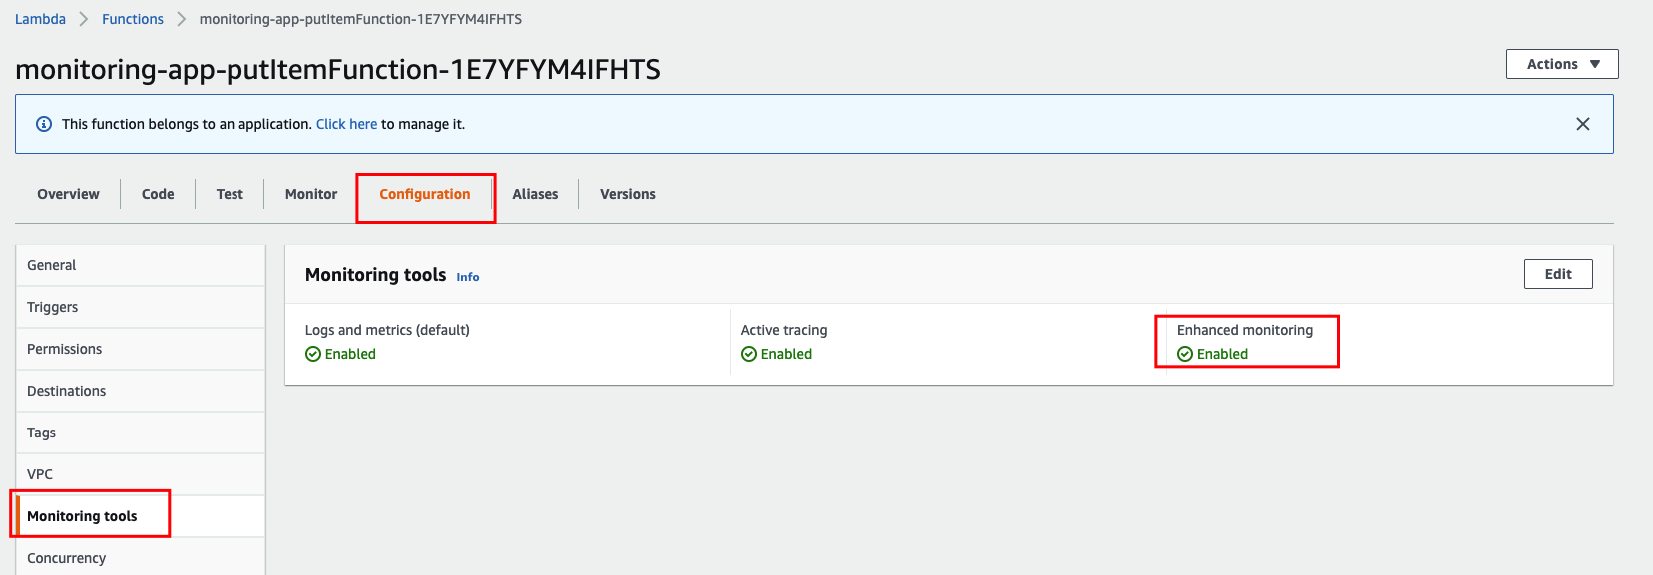The width and height of the screenshot is (1653, 575).
Task: Open the Code tab
Action: (158, 194)
